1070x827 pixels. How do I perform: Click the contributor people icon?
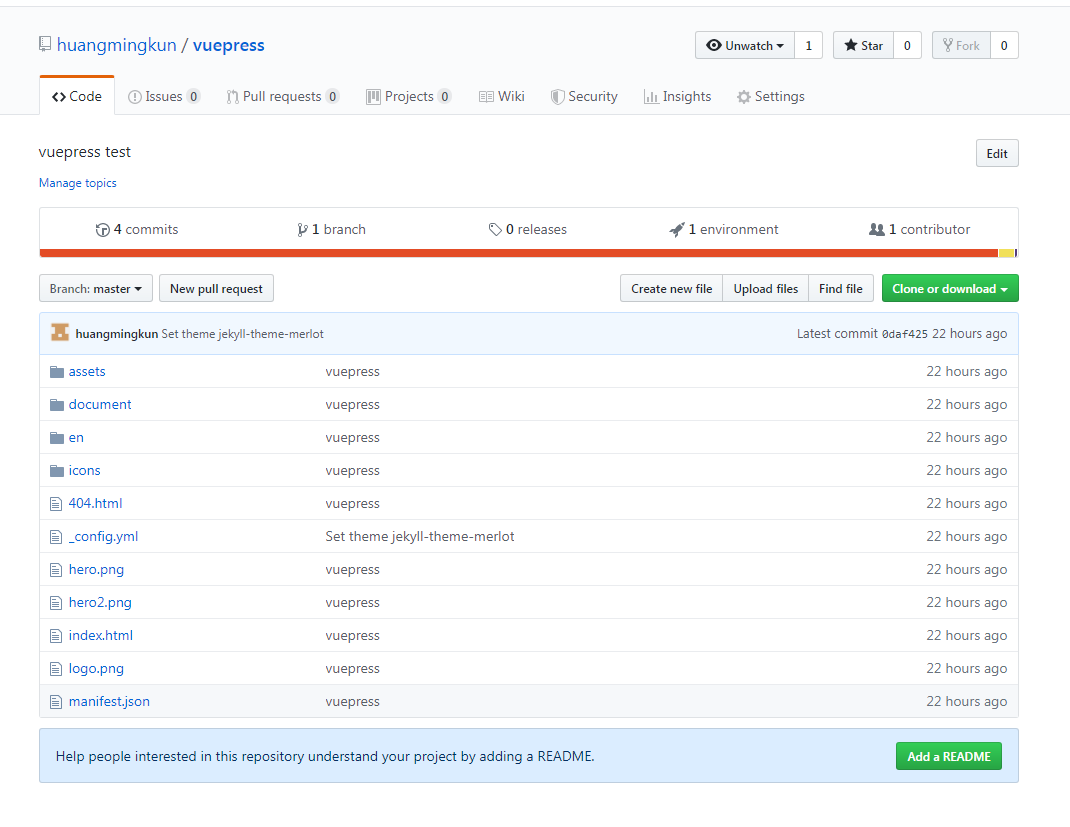click(877, 230)
